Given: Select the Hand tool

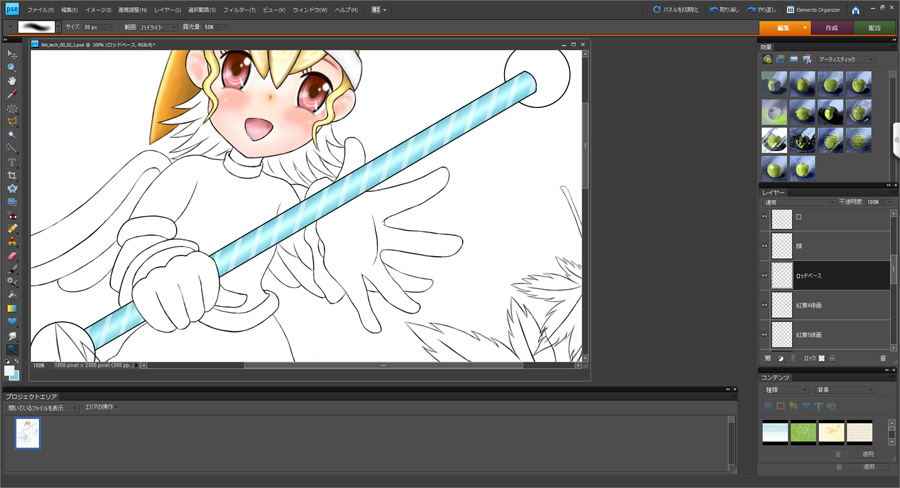Looking at the screenshot, I should click(12, 80).
